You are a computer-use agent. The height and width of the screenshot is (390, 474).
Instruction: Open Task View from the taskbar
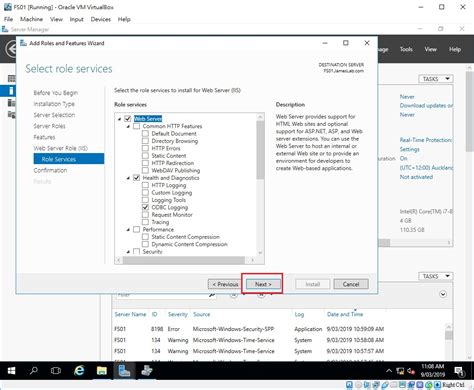56,371
